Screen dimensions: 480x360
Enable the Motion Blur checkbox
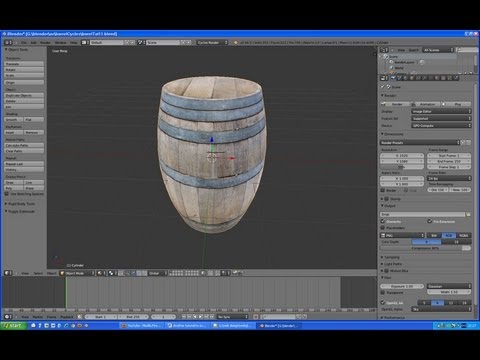tap(387, 271)
